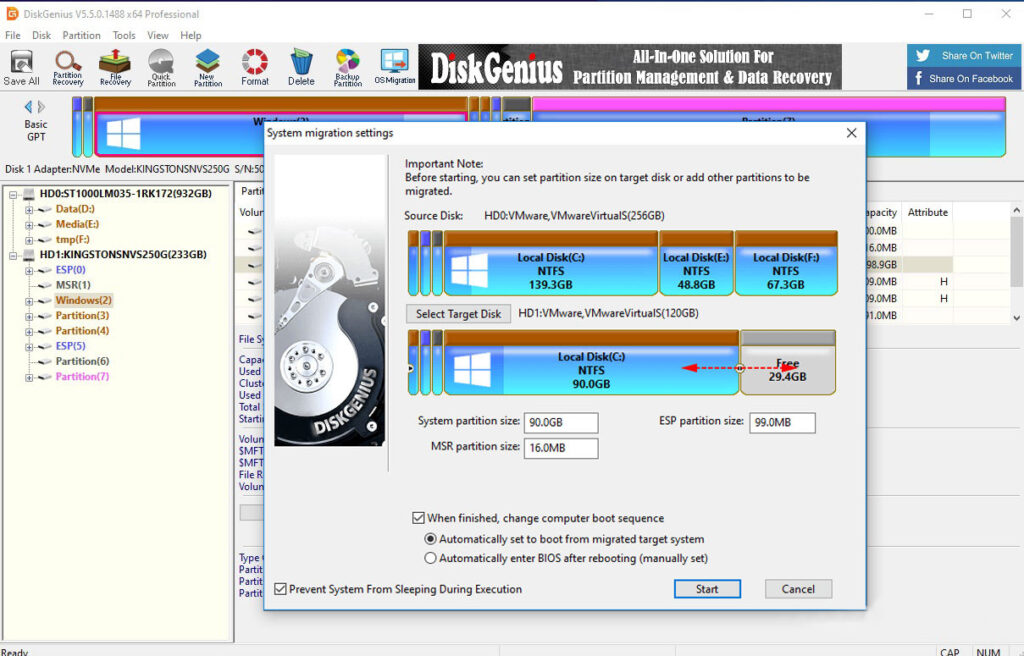Click the Partition Recovery icon

[x=67, y=66]
